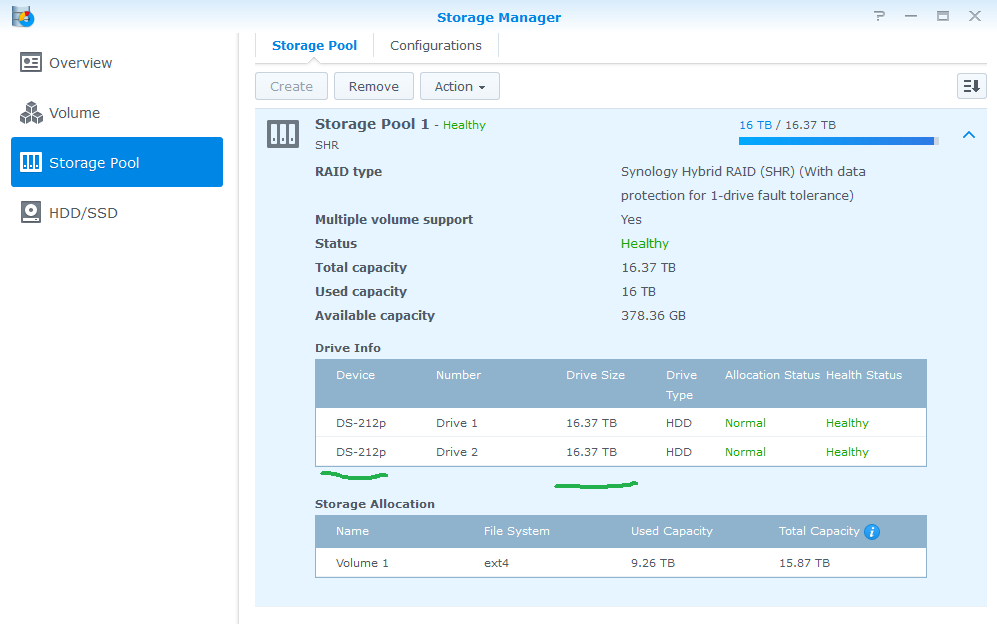Click the ext4 file system cell
This screenshot has height=624, width=997.
click(x=496, y=563)
